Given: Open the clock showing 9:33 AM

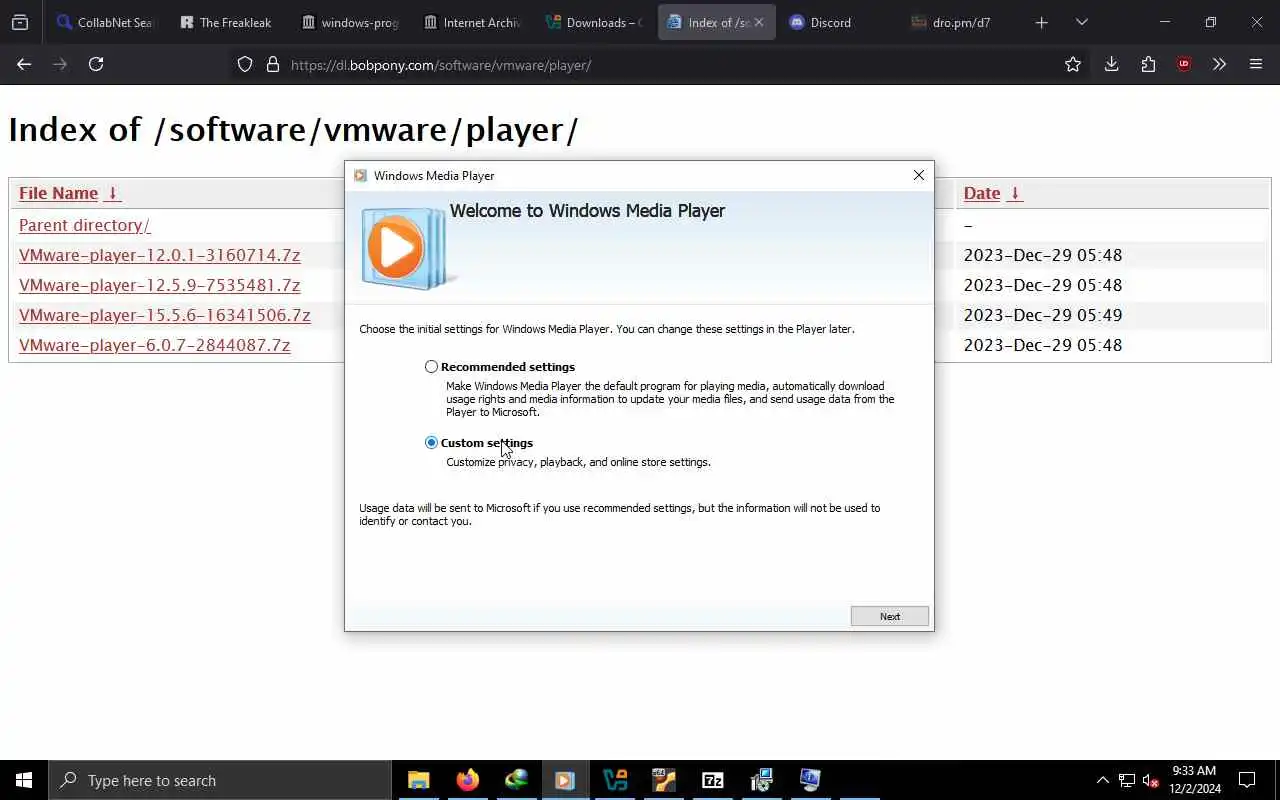Looking at the screenshot, I should [1194, 780].
